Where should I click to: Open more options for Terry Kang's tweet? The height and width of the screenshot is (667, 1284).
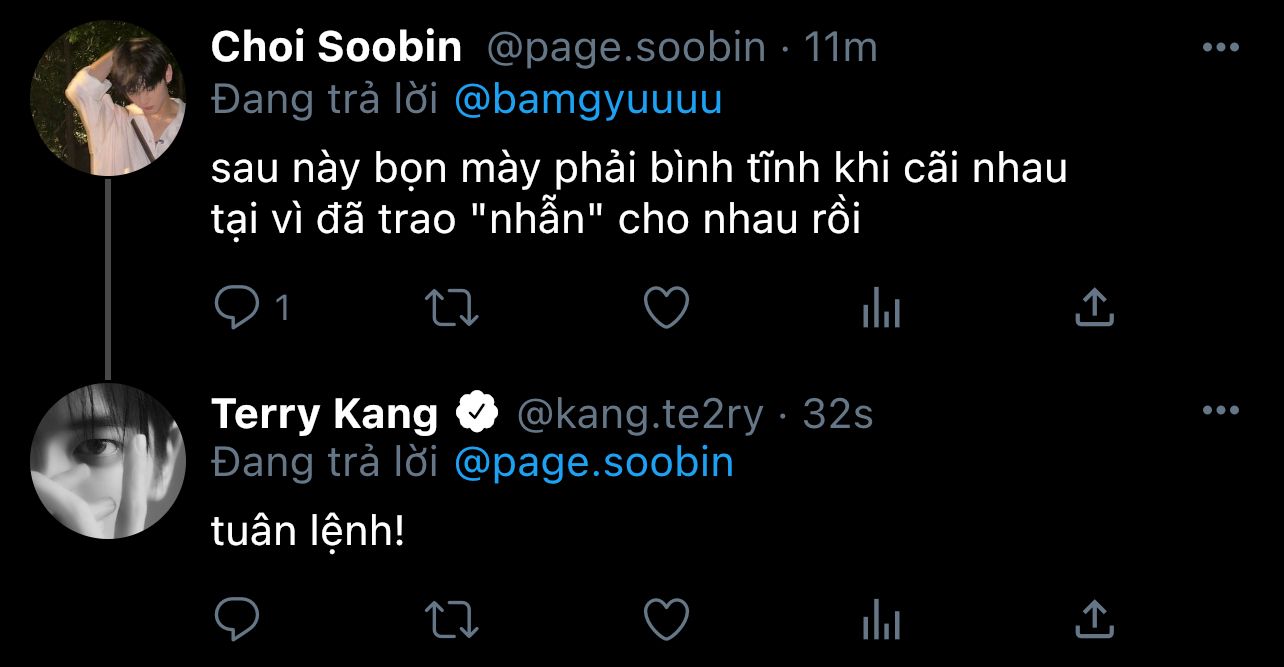pos(1220,411)
